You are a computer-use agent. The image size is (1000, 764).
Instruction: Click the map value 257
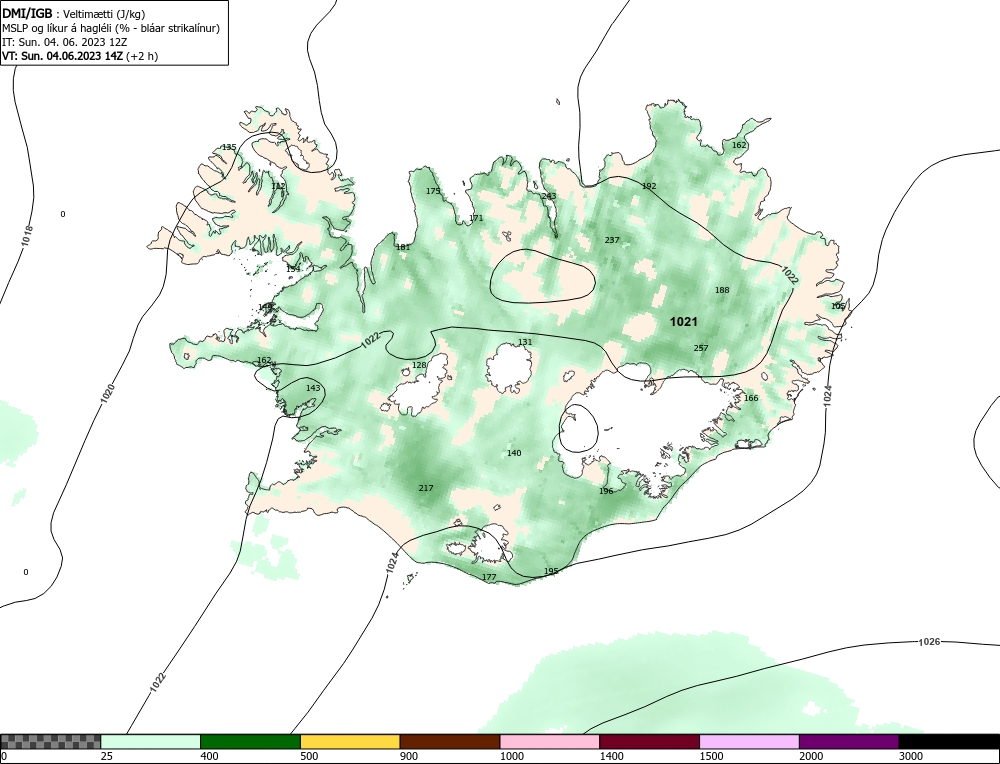click(700, 348)
